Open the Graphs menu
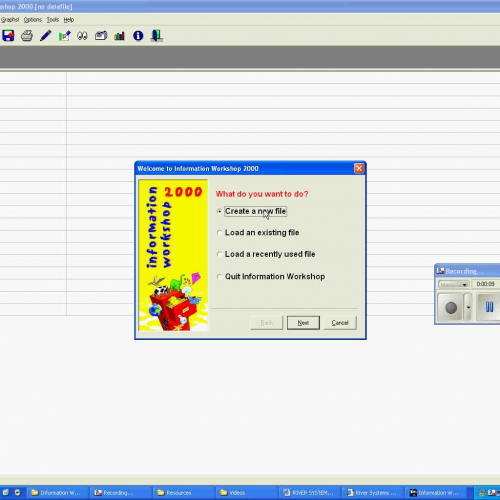The width and height of the screenshot is (500, 500). pos(10,20)
